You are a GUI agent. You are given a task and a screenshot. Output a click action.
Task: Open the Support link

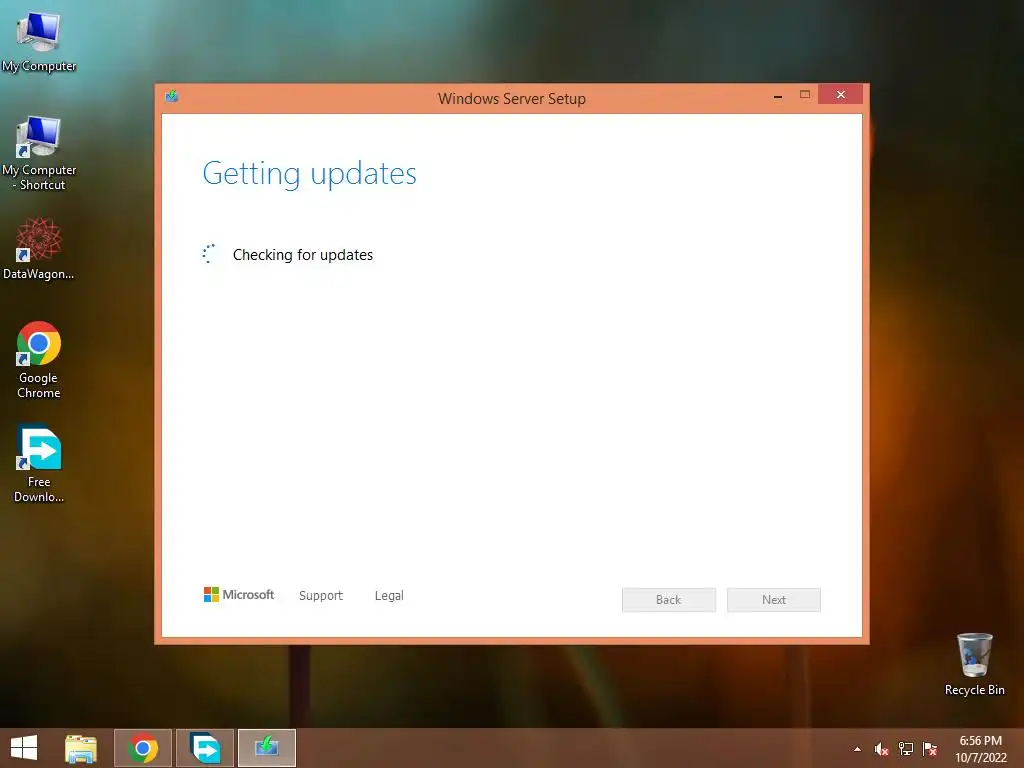[321, 596]
